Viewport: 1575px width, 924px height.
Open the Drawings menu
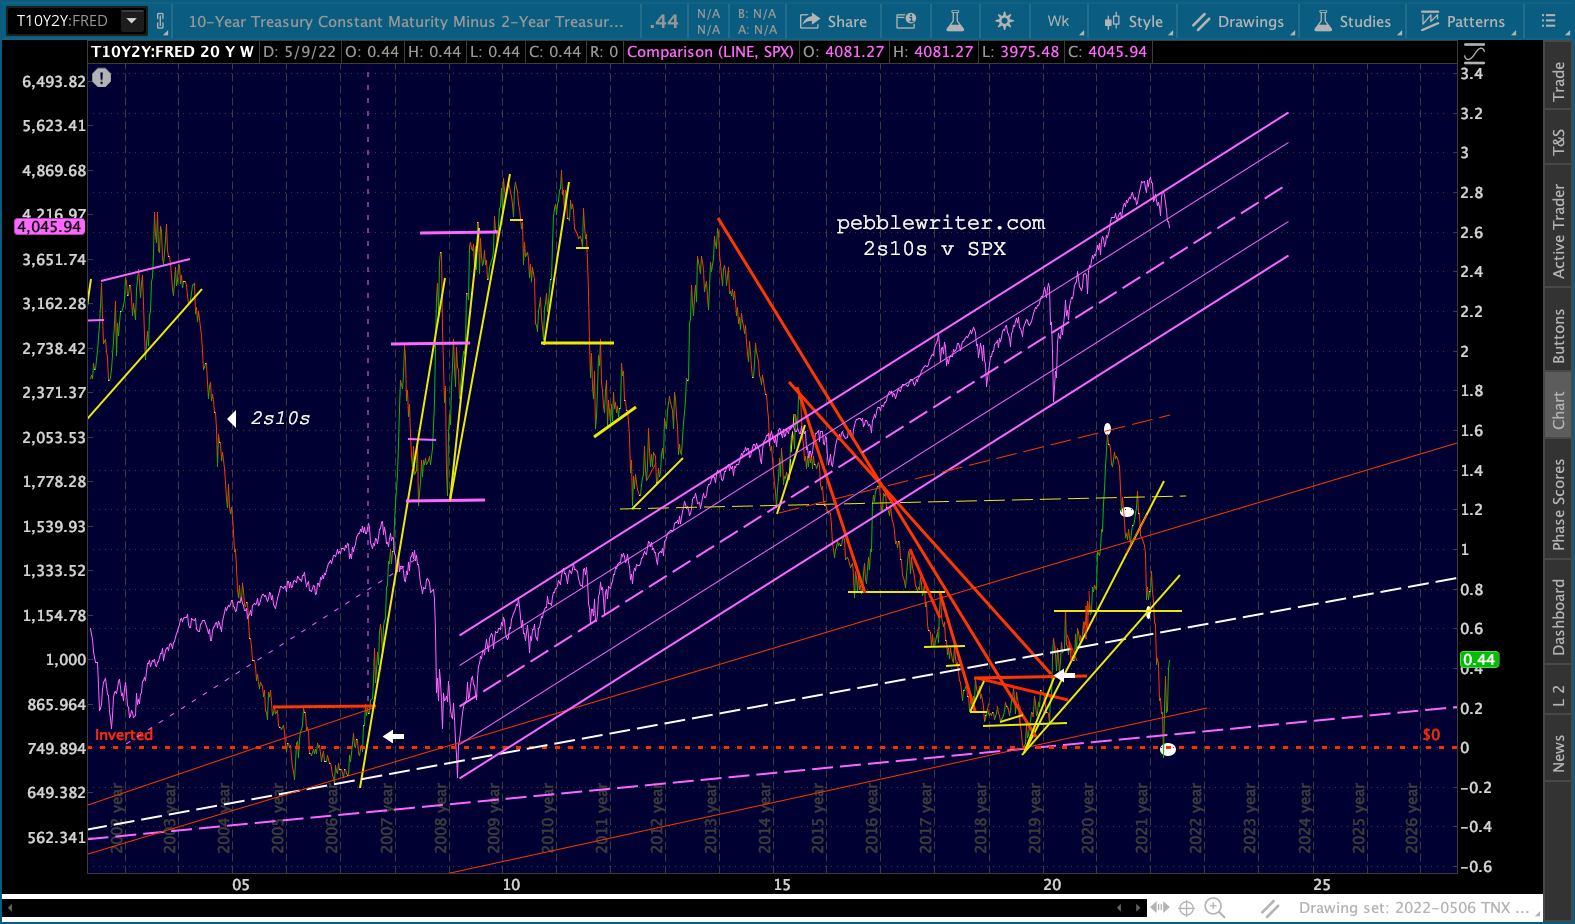pyautogui.click(x=1238, y=21)
